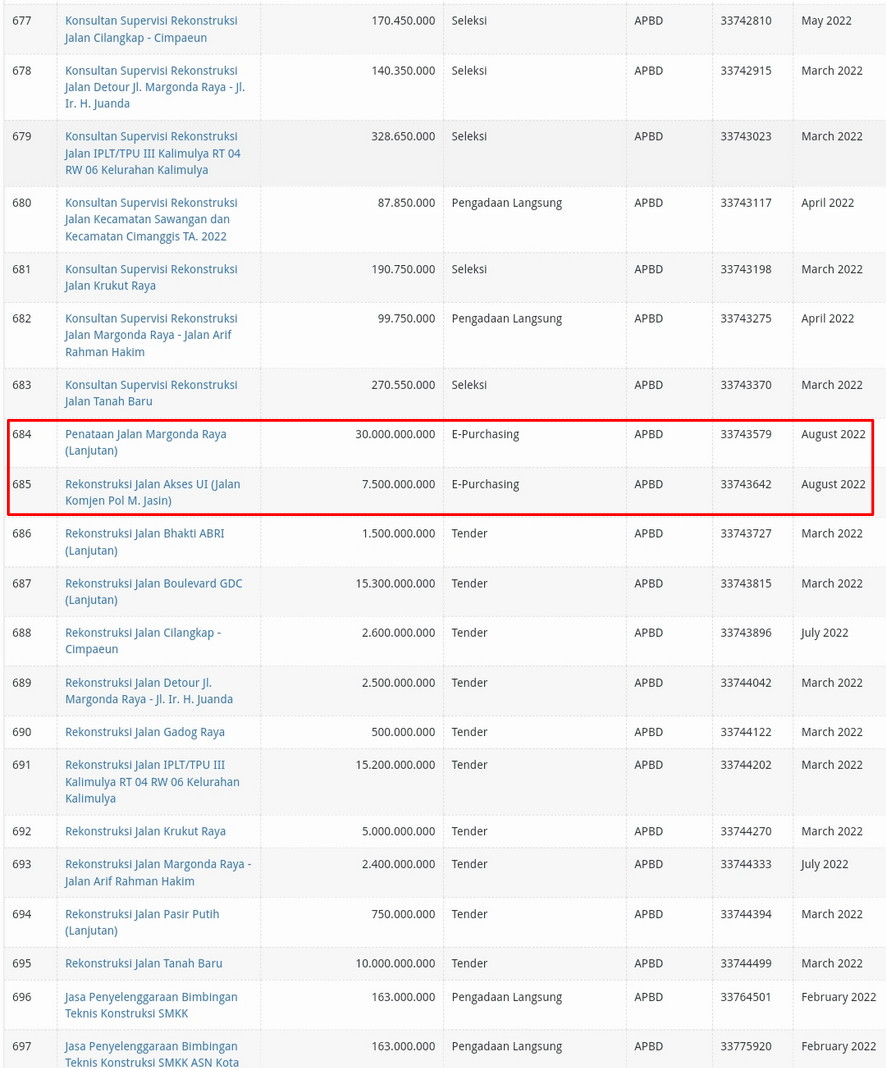Click package code 33743642 cell
This screenshot has height=1068, width=886.
coord(745,485)
